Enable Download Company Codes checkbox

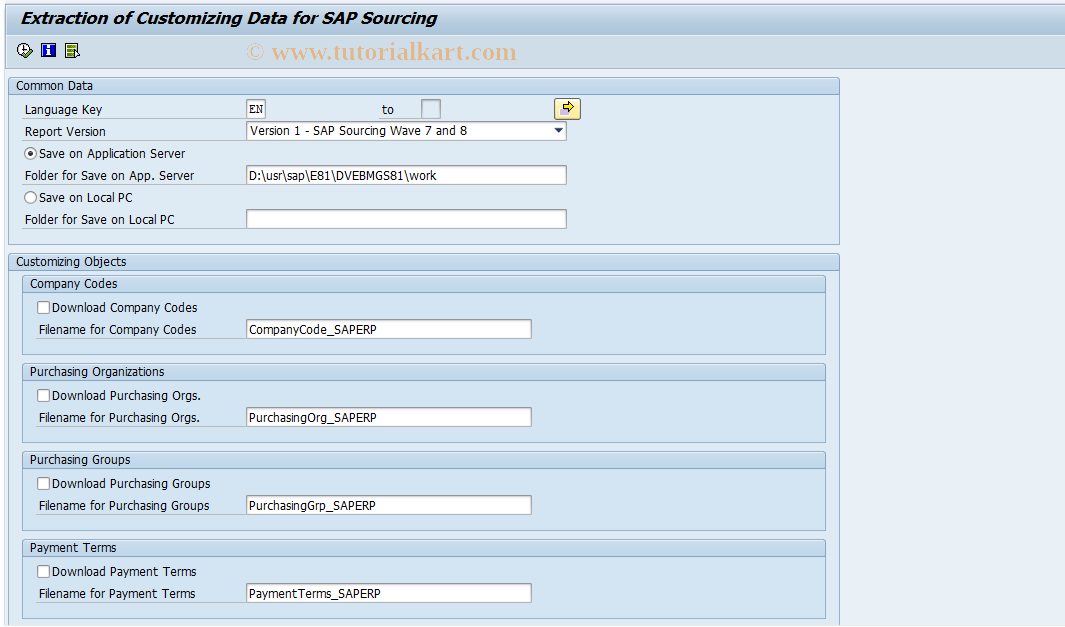pyautogui.click(x=43, y=308)
